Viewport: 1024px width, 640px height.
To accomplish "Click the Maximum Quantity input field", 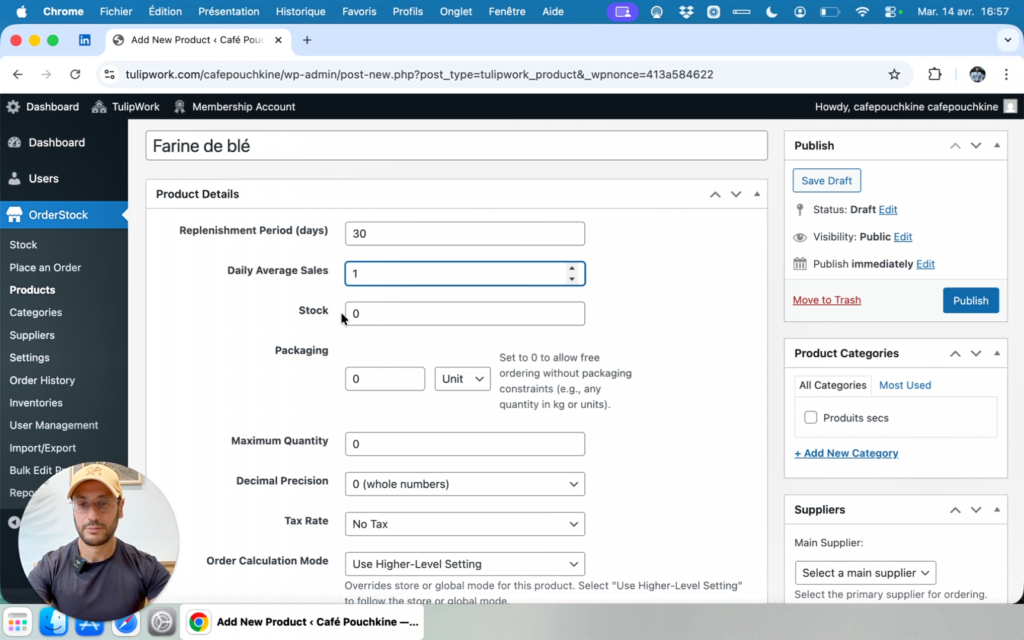I will click(x=464, y=444).
